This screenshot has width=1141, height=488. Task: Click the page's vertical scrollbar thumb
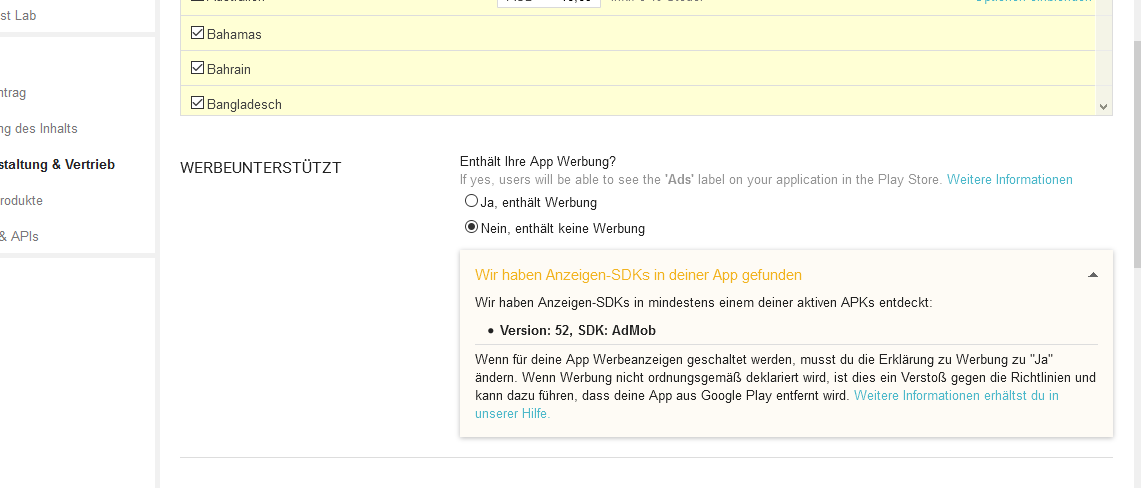coord(1136,150)
